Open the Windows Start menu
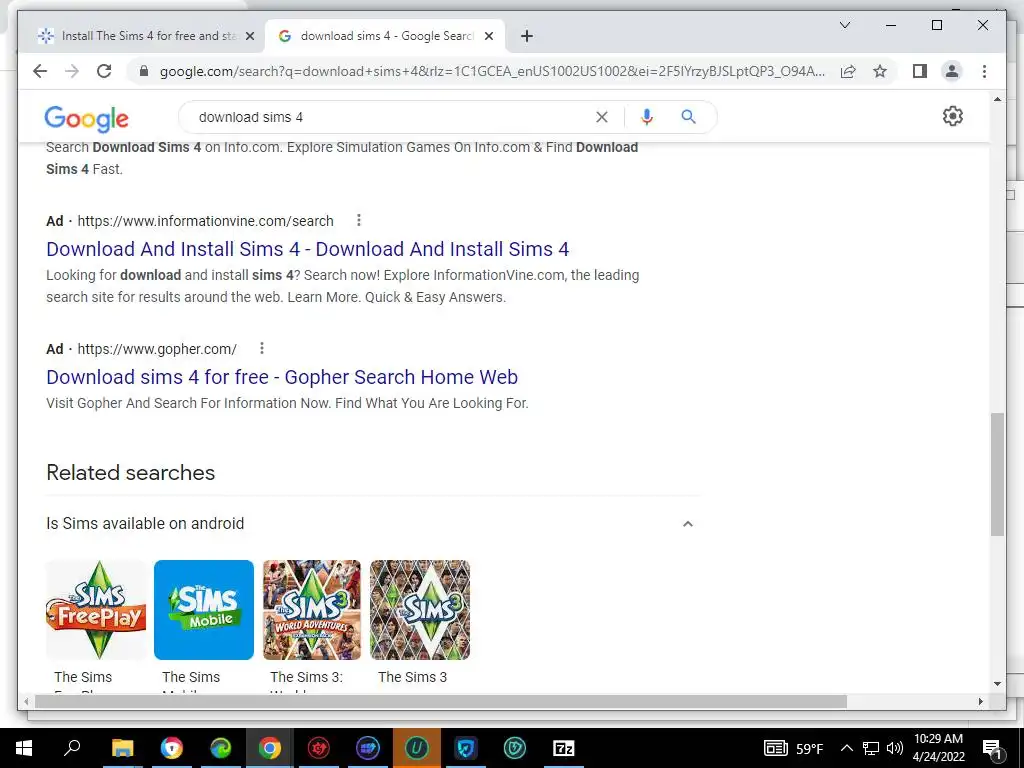This screenshot has height=768, width=1024. point(24,748)
